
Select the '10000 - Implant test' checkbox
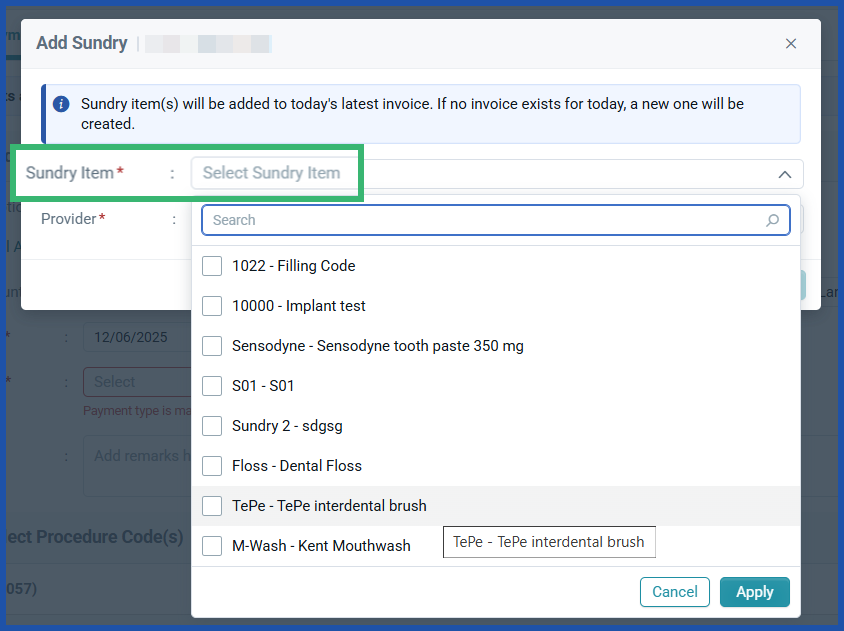point(211,305)
